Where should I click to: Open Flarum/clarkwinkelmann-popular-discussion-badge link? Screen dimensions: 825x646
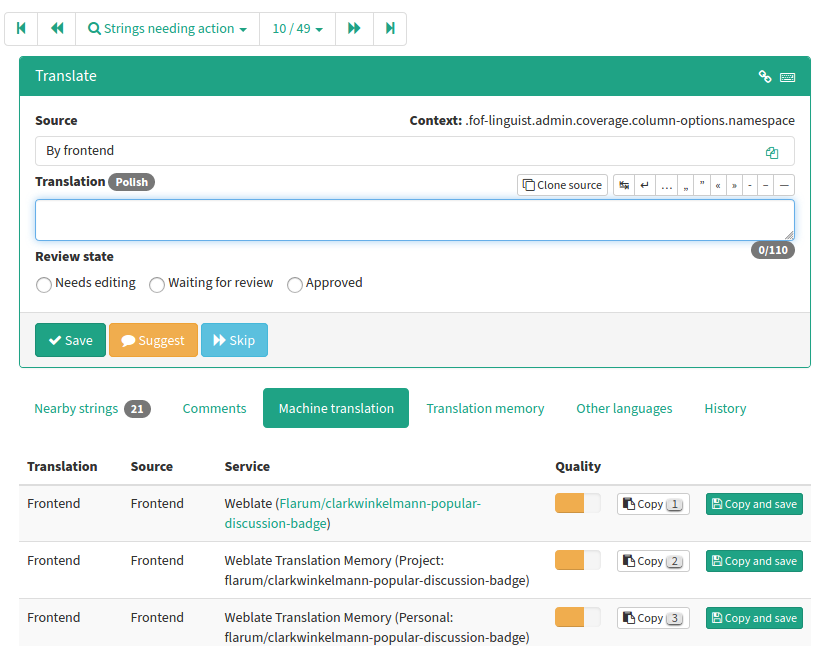(x=353, y=513)
